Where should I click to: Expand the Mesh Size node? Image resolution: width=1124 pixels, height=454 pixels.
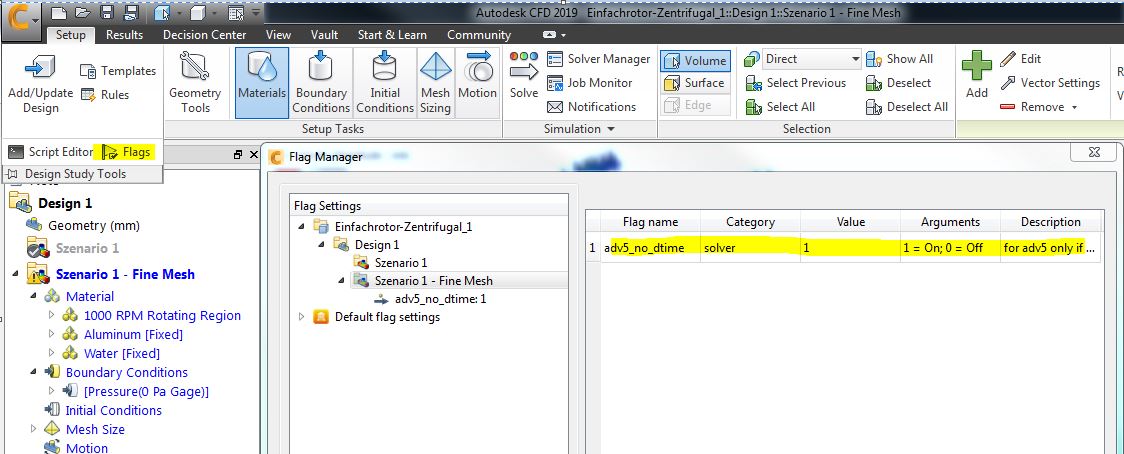tap(34, 429)
